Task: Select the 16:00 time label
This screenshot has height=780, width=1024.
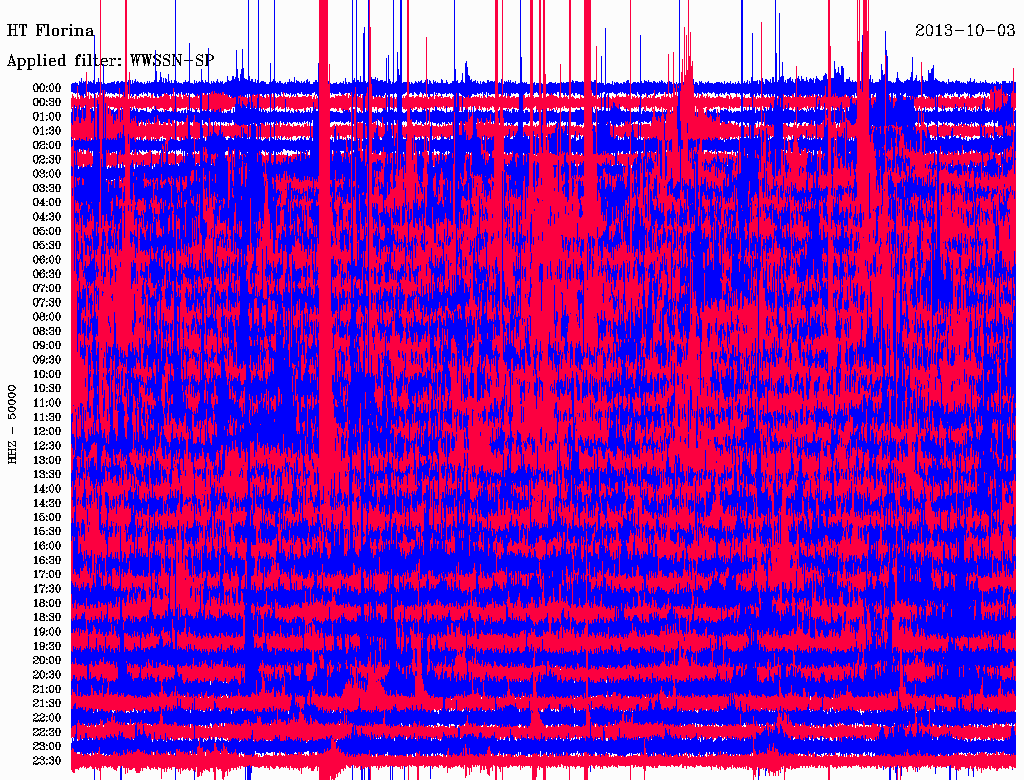Action: pos(47,545)
